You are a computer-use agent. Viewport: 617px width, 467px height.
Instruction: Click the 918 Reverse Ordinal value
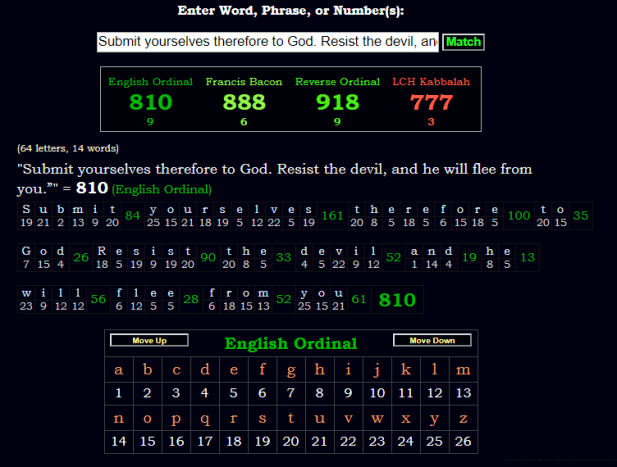point(338,102)
